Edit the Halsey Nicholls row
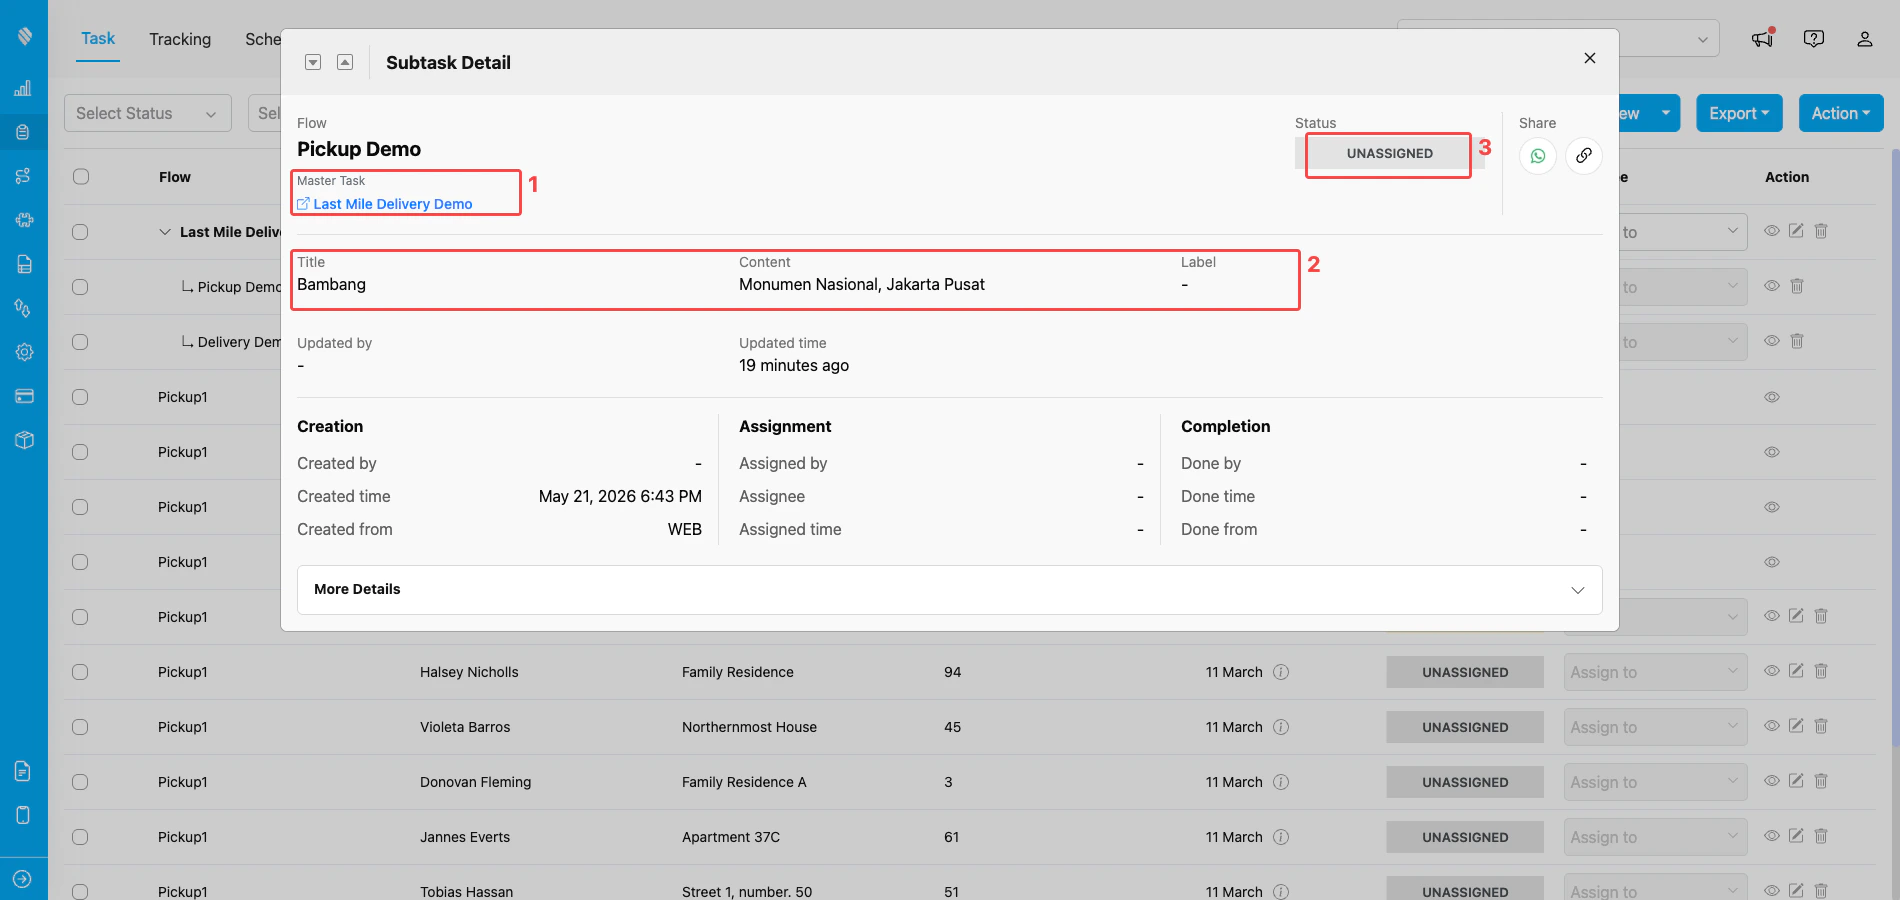This screenshot has width=1900, height=900. point(1796,671)
